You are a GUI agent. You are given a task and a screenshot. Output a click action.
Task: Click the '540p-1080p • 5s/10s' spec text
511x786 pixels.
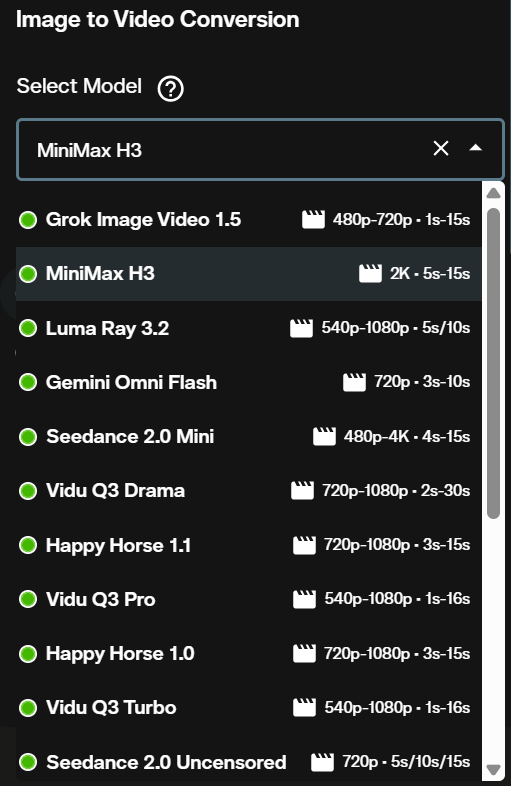(396, 328)
